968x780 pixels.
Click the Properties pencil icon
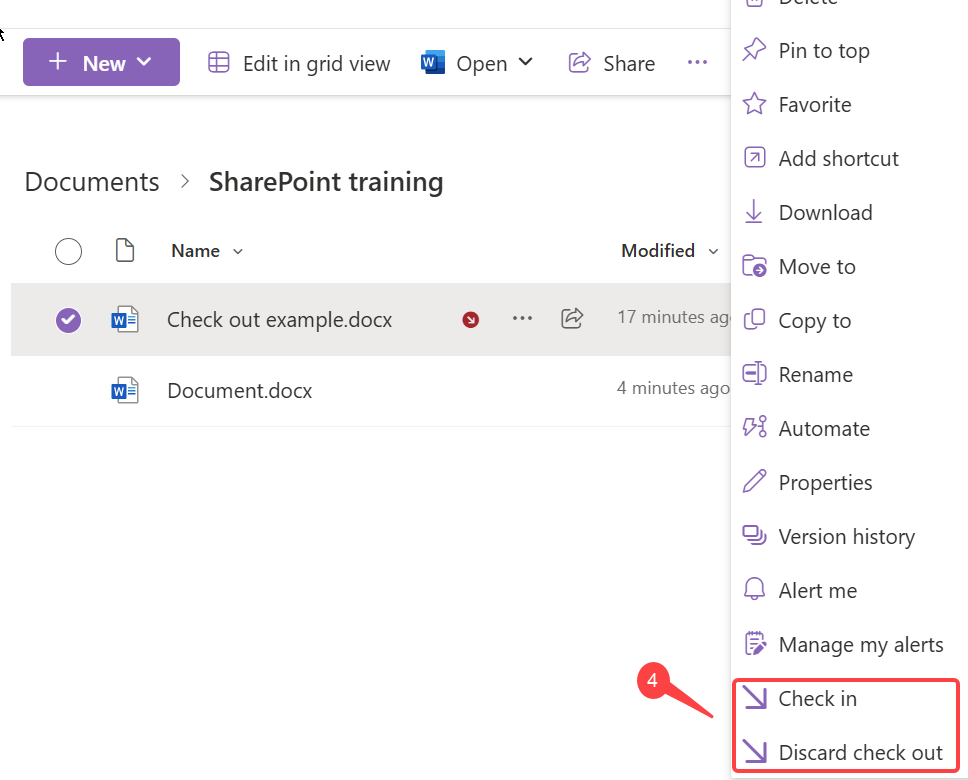pyautogui.click(x=754, y=482)
